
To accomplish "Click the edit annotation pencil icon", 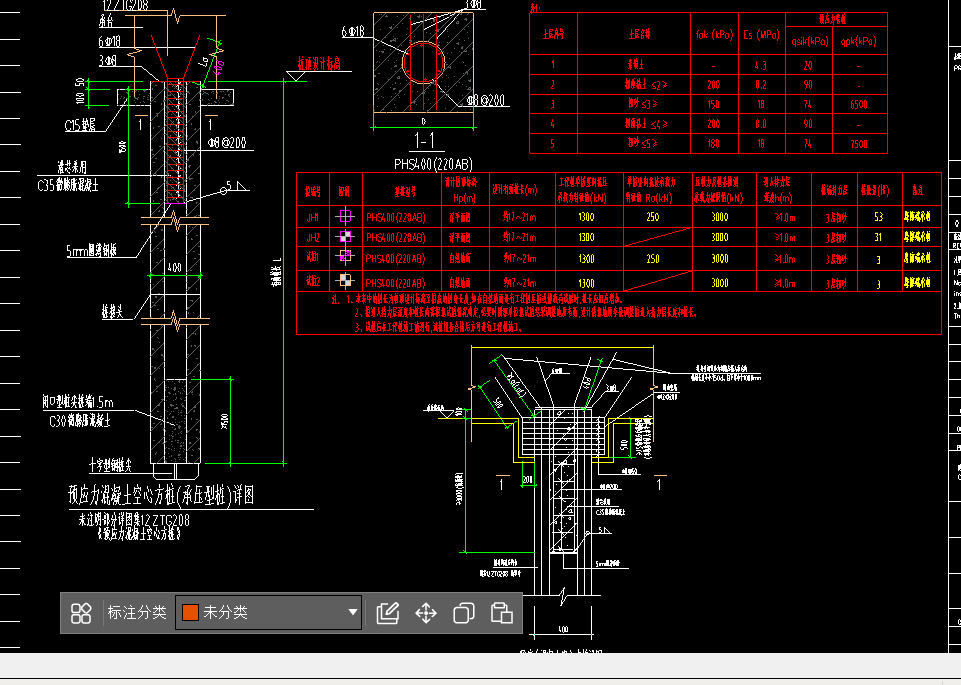I will click(387, 613).
